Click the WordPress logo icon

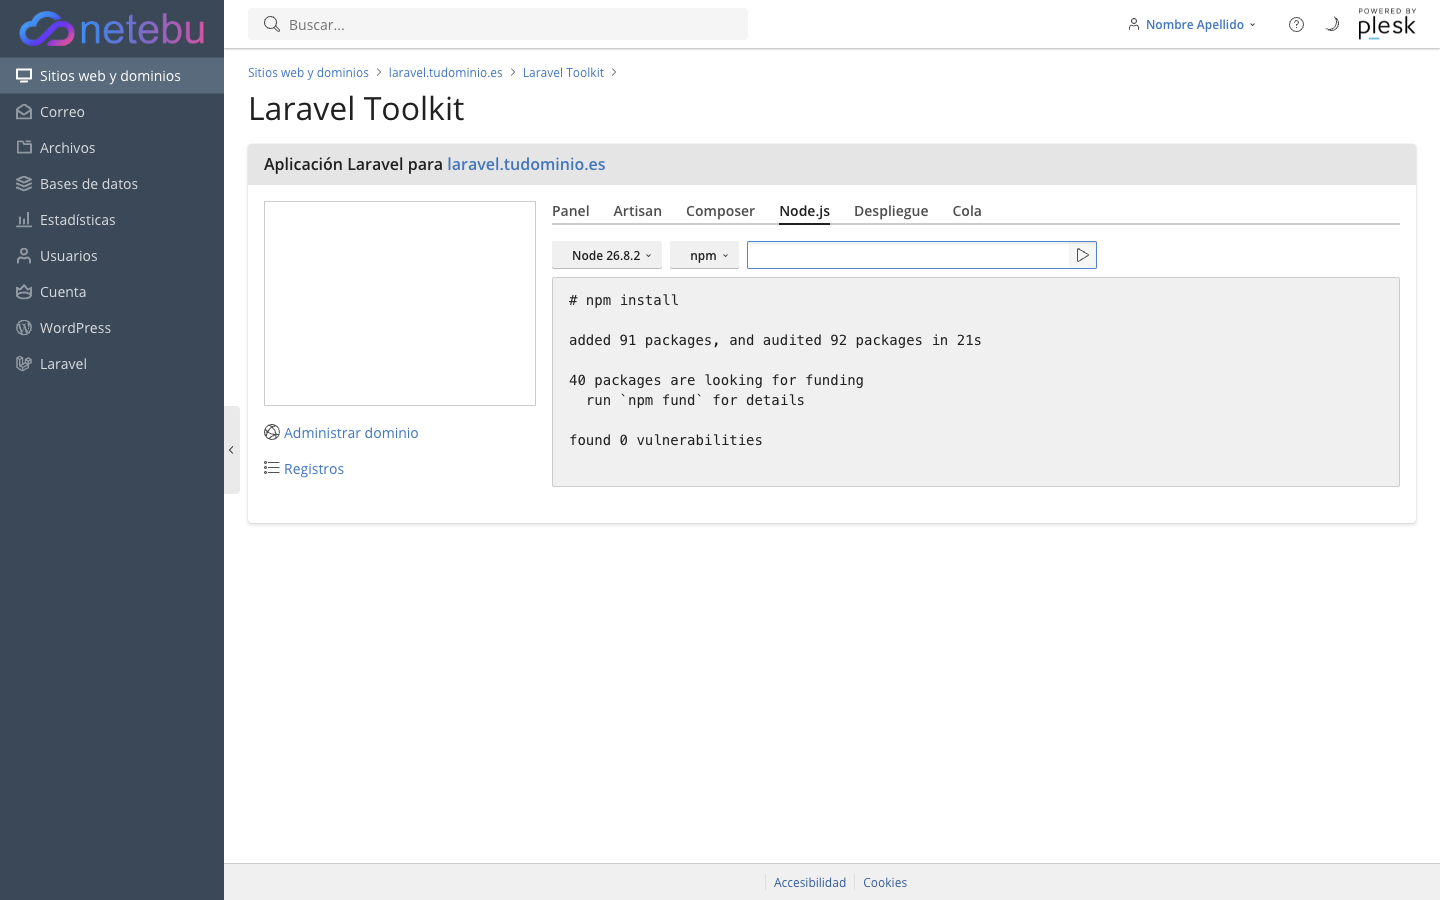tap(24, 328)
